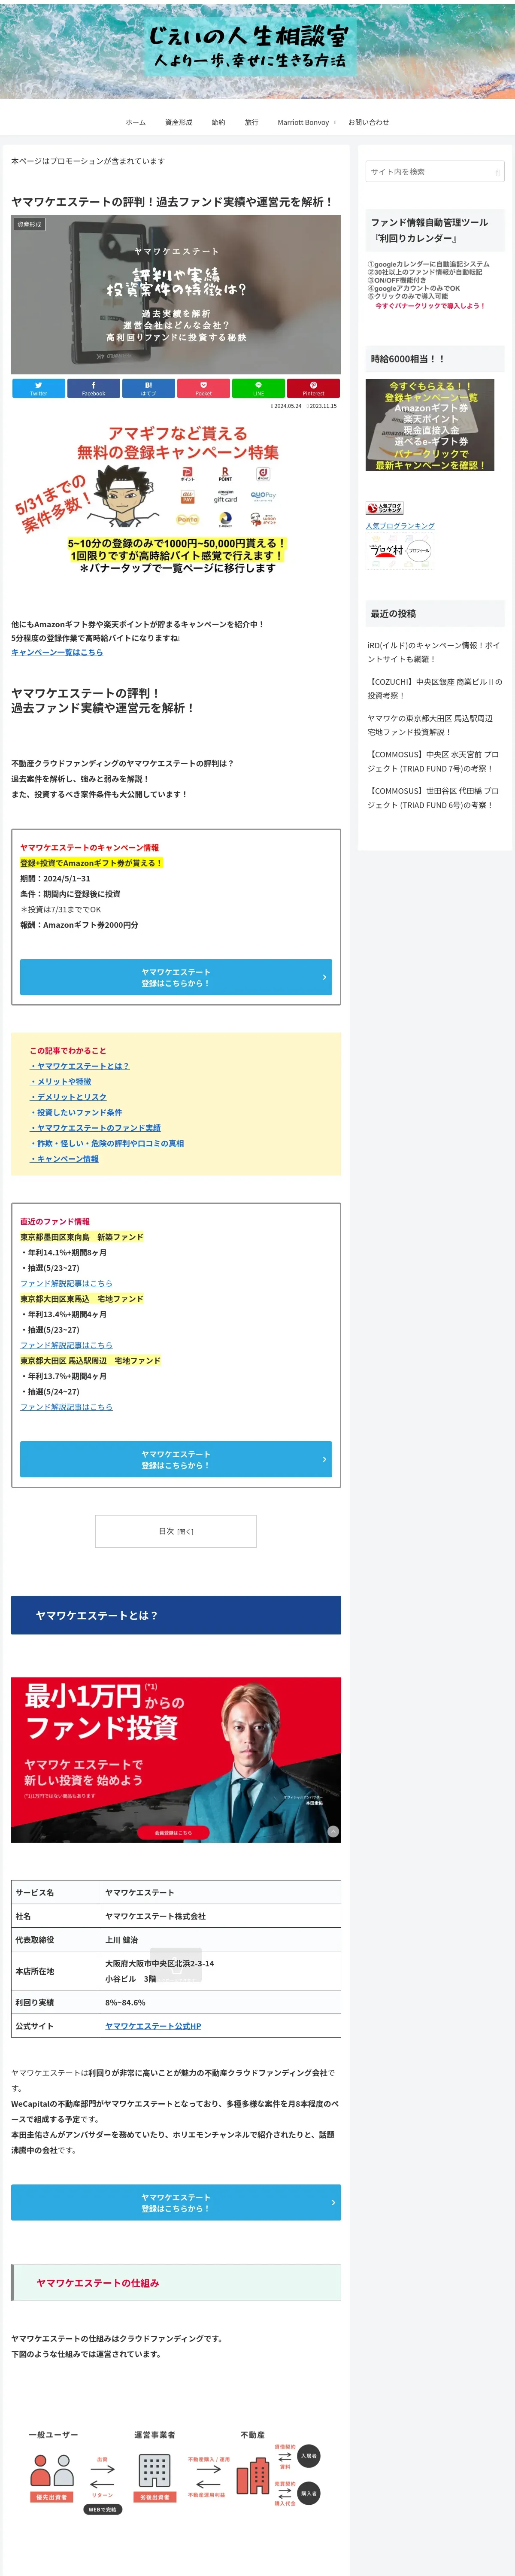Click 会員登録はこちら button in banner
This screenshot has width=515, height=2576.
click(173, 1833)
